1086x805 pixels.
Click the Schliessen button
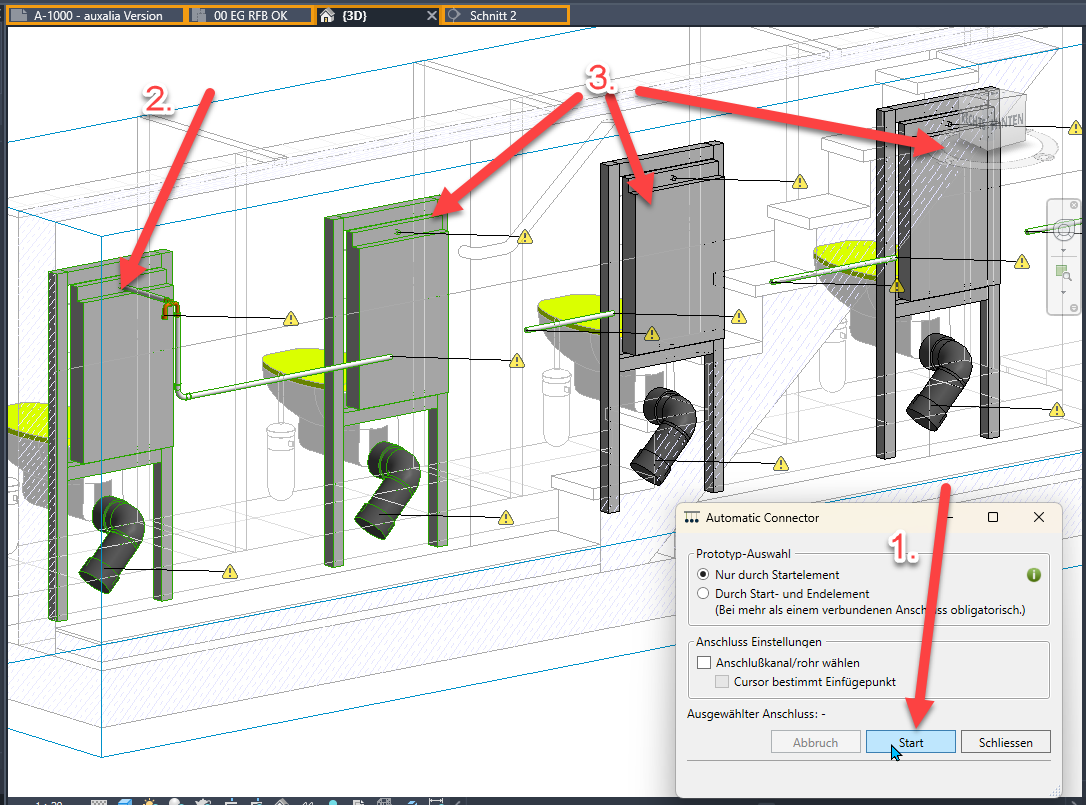click(1006, 743)
